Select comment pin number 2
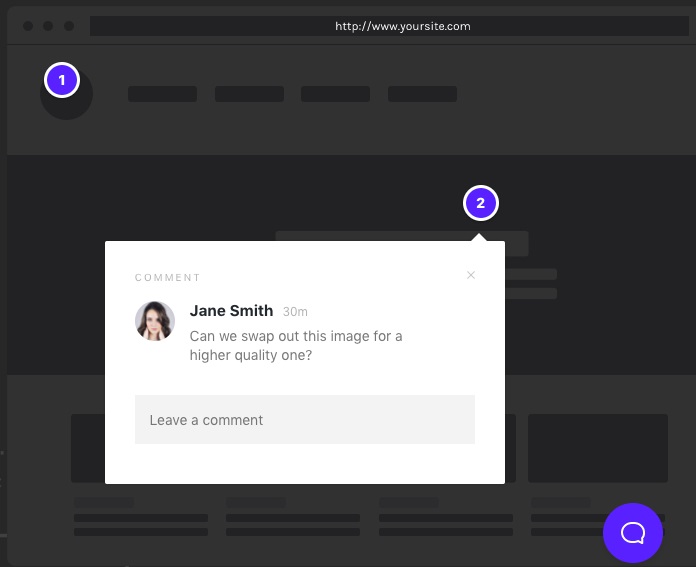 pos(480,203)
